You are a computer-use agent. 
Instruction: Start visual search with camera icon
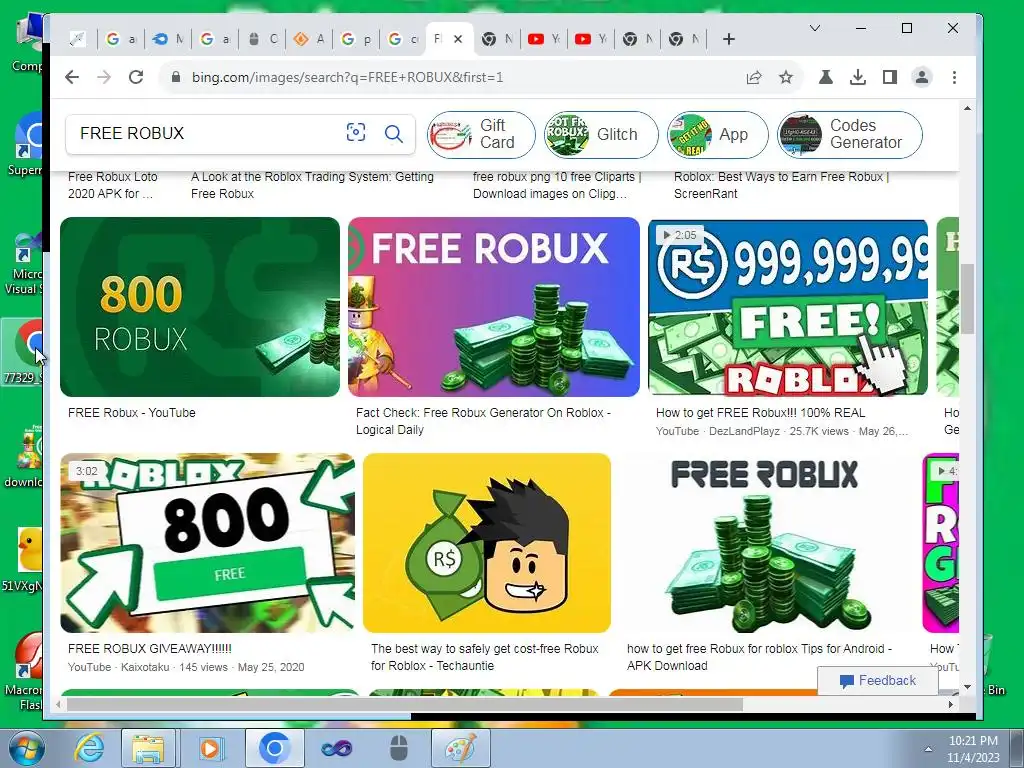[x=355, y=133]
